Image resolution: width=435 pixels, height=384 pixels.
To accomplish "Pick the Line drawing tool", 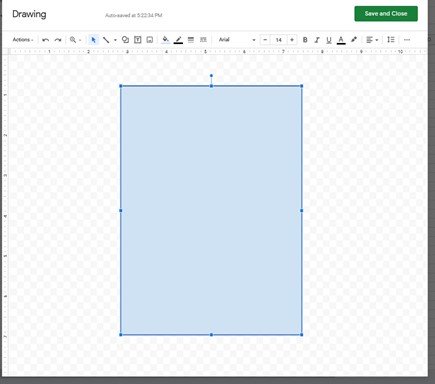I will coord(106,40).
